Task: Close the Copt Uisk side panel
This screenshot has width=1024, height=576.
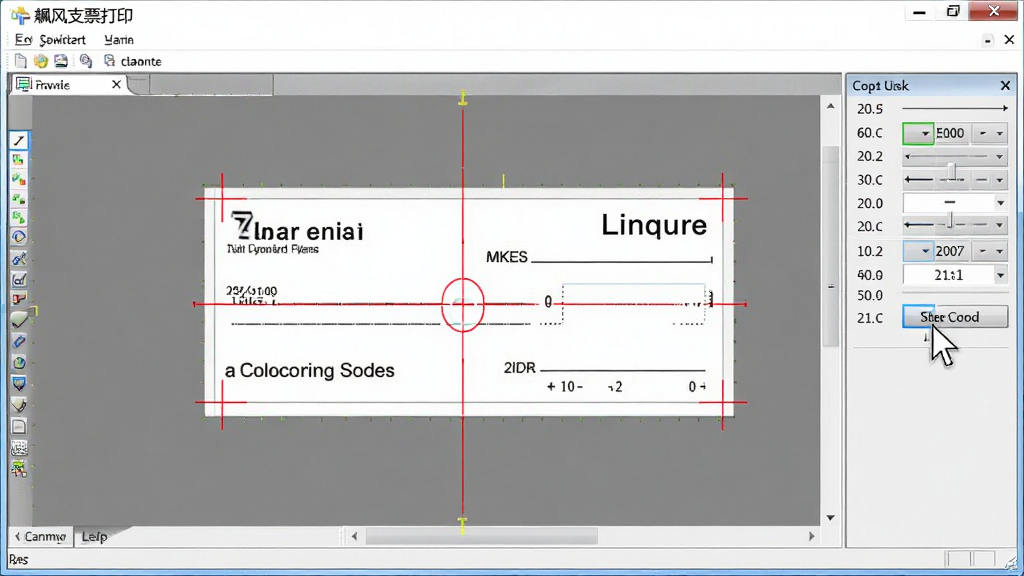Action: 1005,86
